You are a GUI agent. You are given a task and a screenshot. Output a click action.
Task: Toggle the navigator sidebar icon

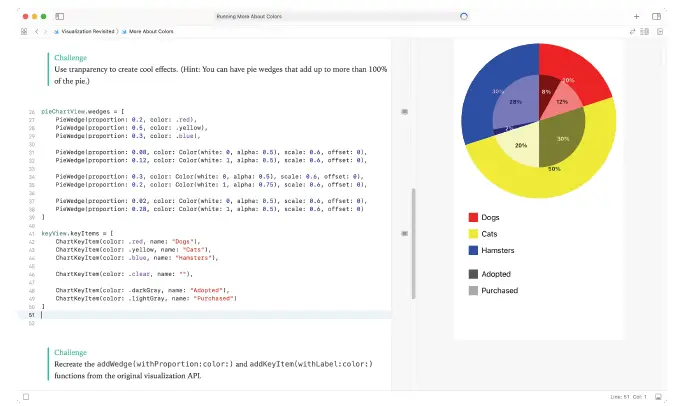[59, 16]
